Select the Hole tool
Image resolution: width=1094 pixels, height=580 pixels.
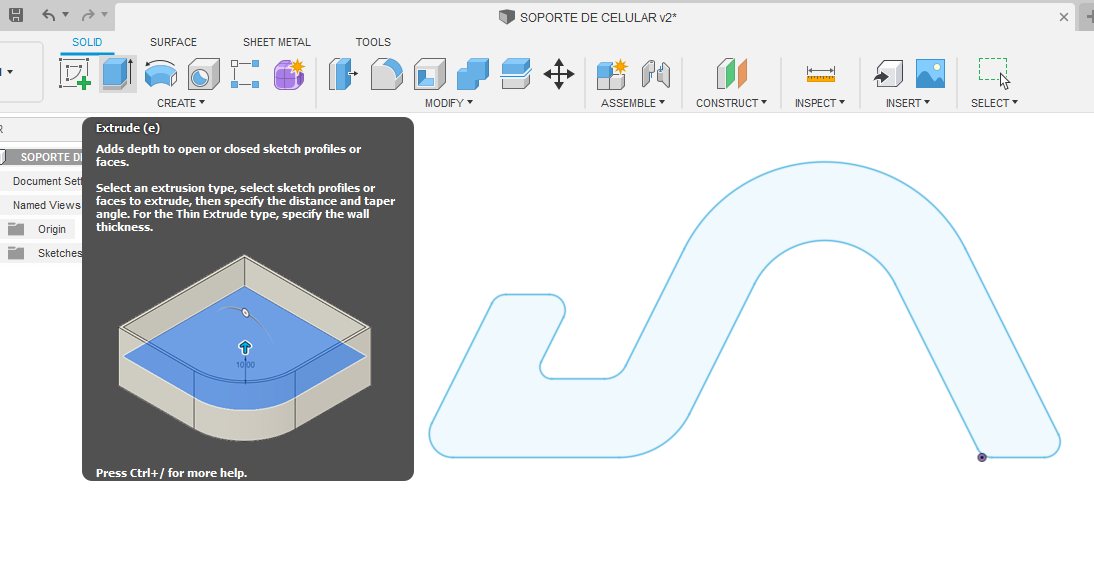[x=203, y=73]
